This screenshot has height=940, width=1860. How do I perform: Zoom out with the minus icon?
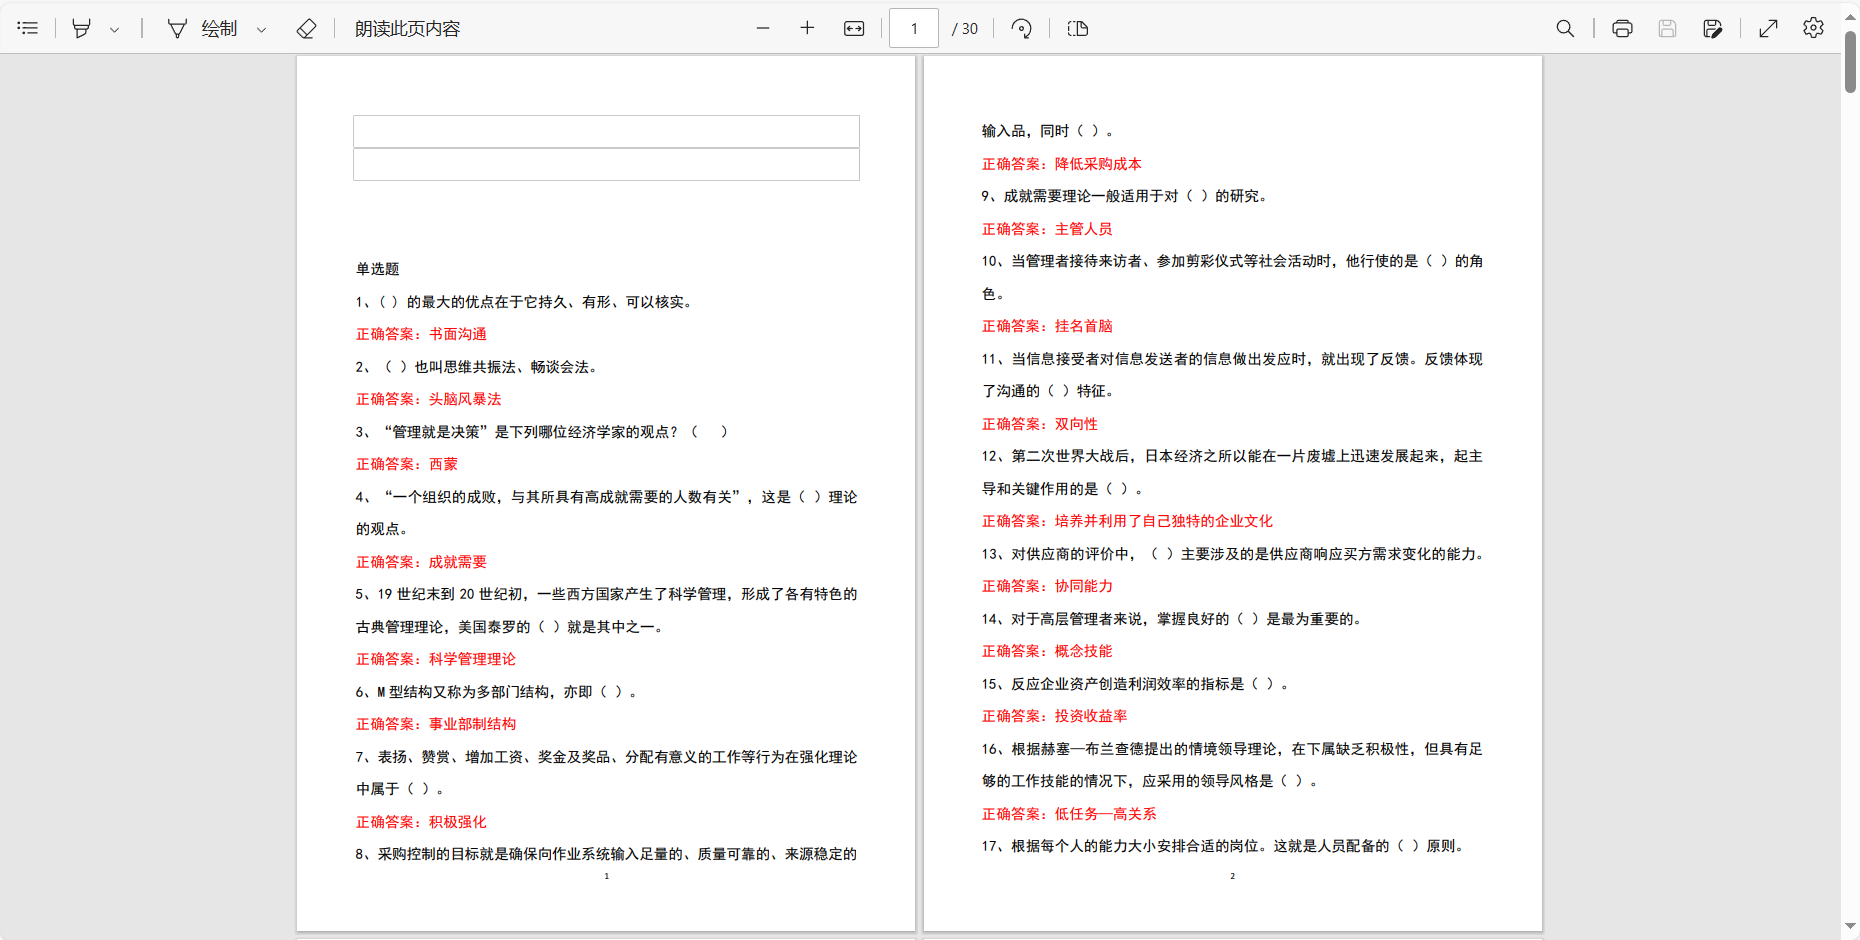[763, 28]
